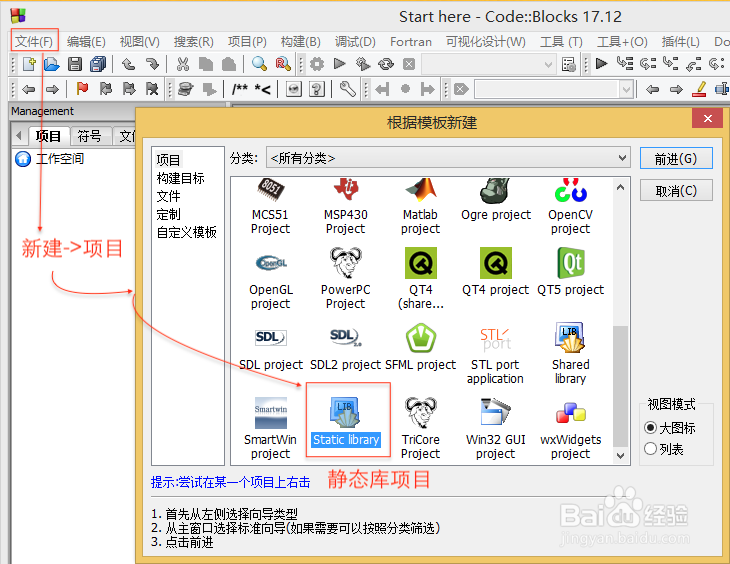Click the Run play icon

[339, 63]
